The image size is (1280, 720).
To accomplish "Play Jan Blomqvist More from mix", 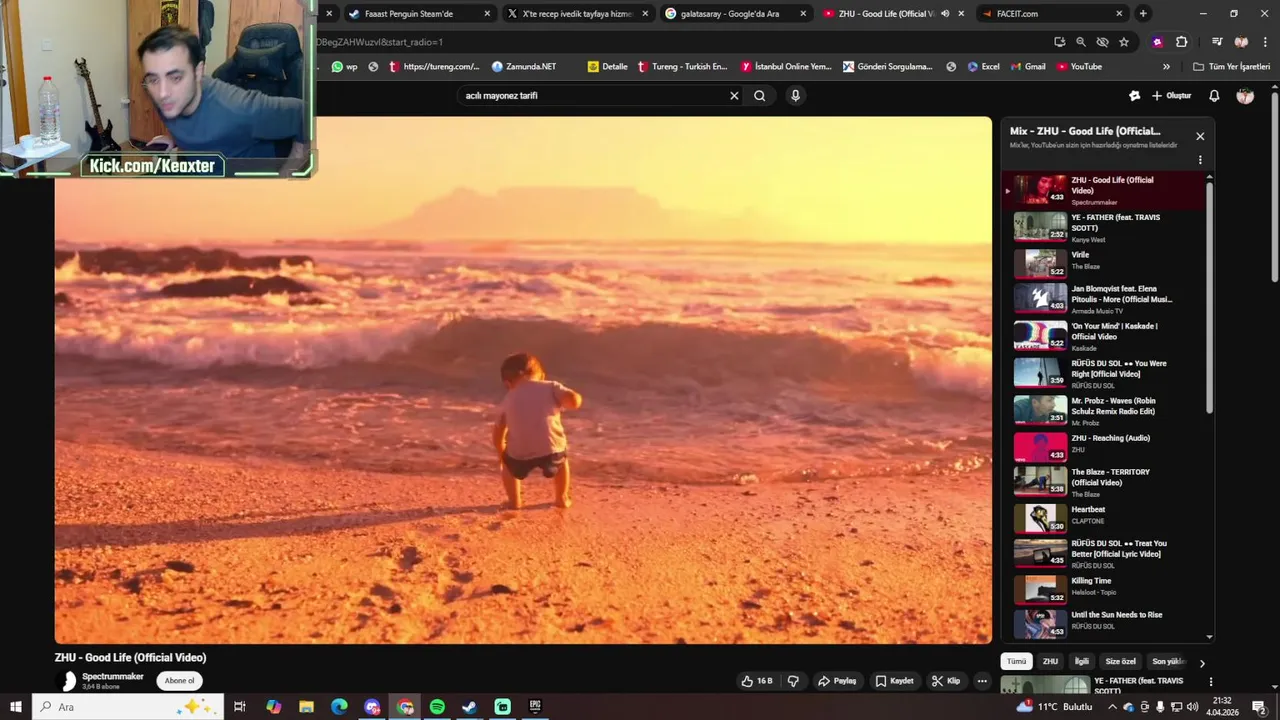I will pos(1105,299).
